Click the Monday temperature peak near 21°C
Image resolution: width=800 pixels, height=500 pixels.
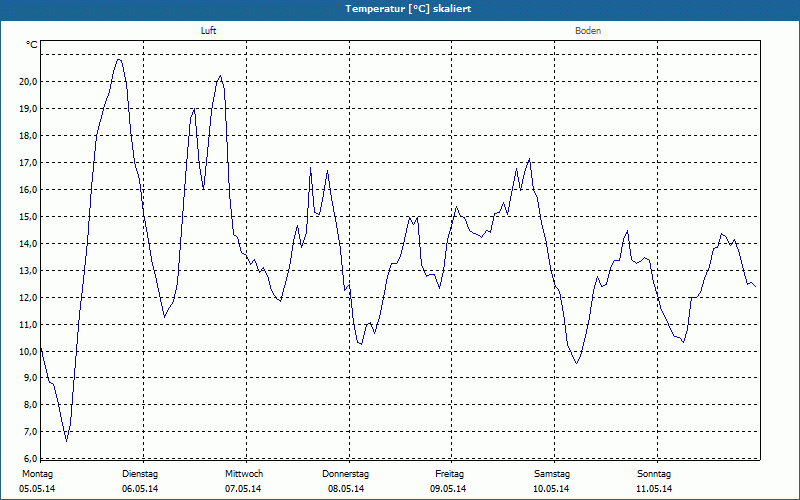point(119,60)
